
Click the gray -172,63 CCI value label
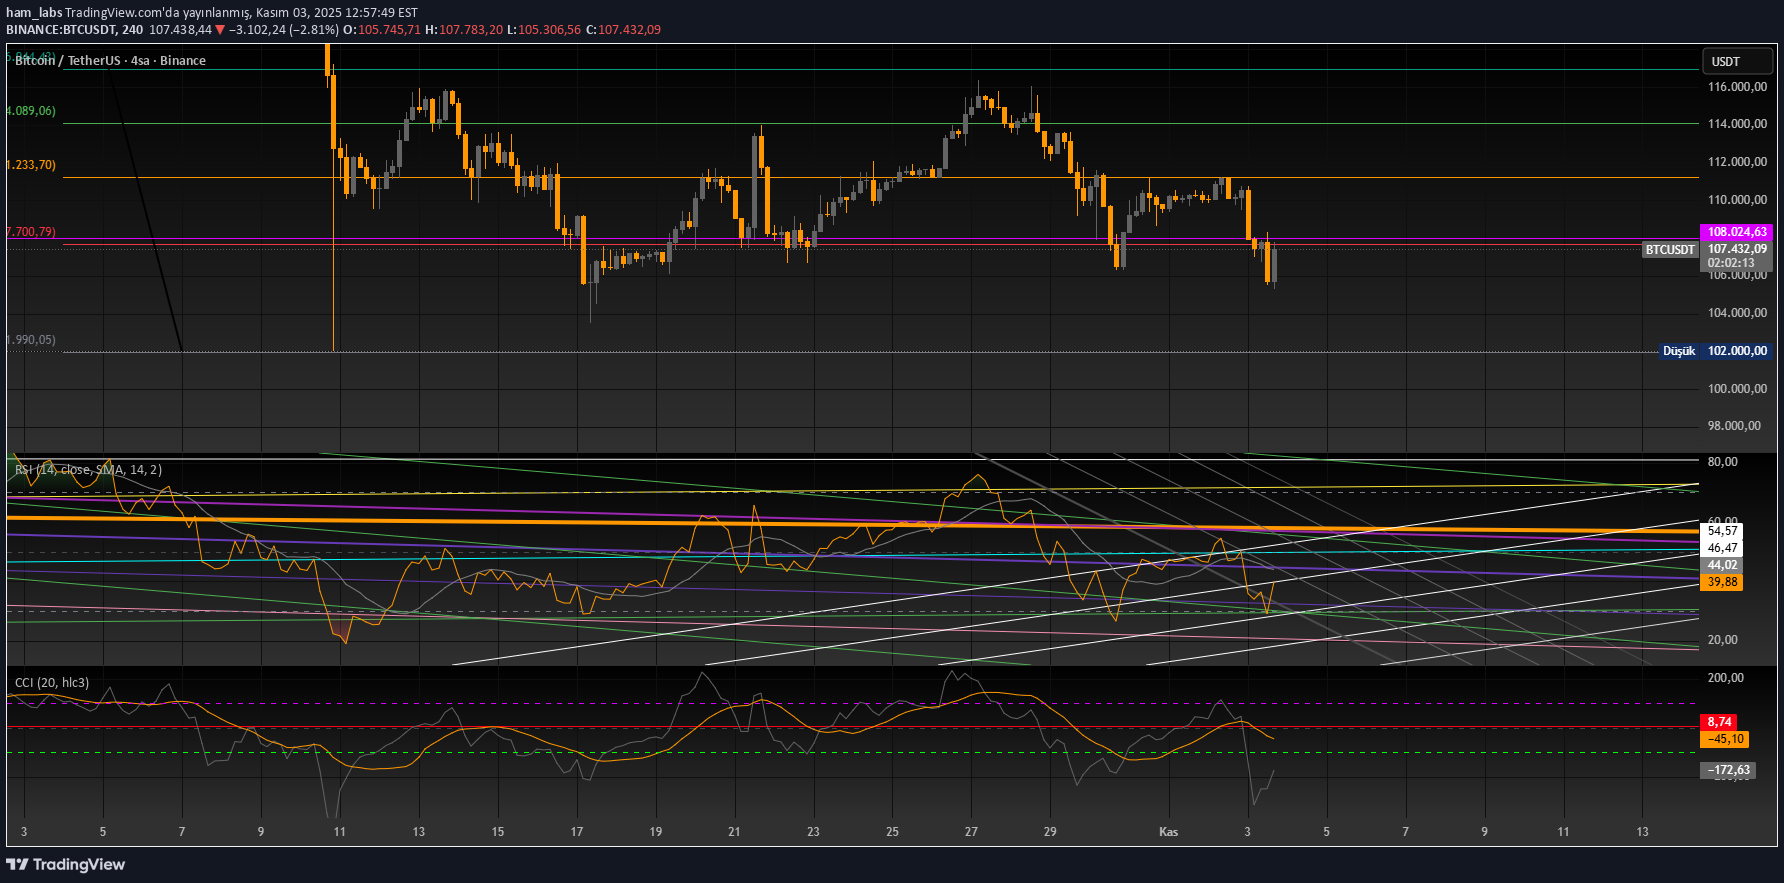tap(1727, 770)
